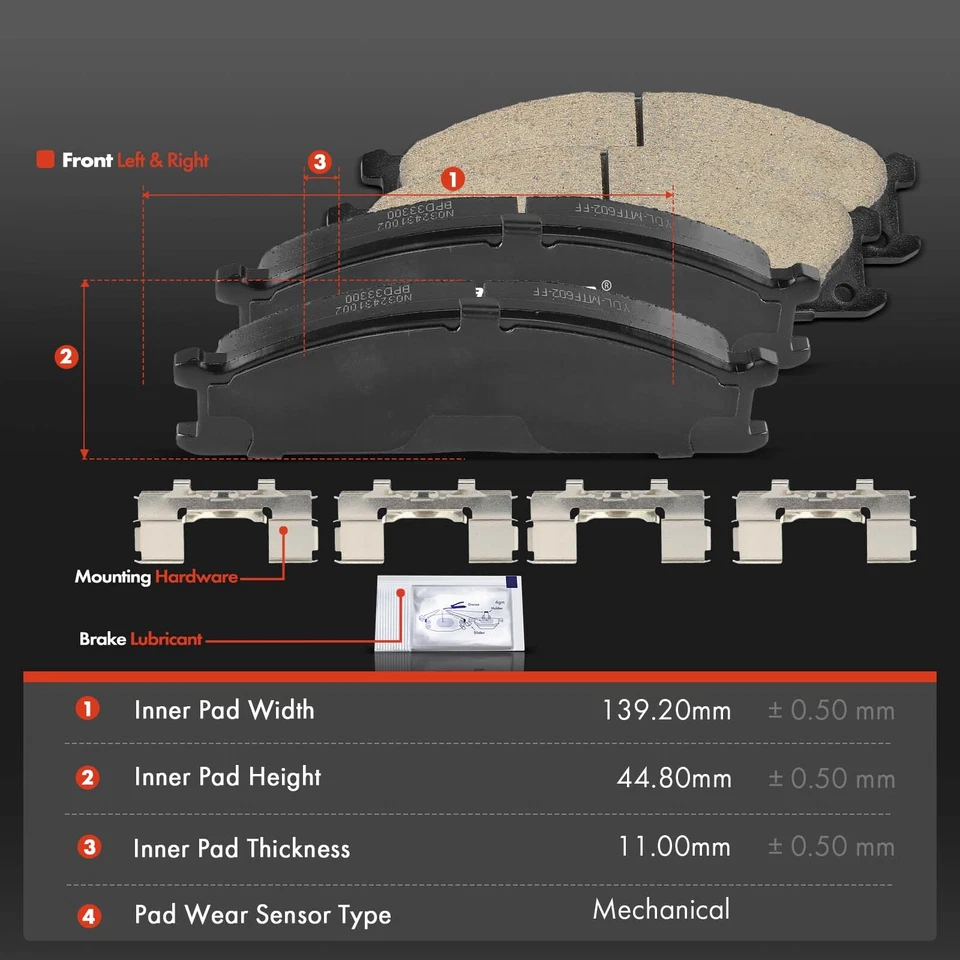Click the 'Mechanical' value
This screenshot has width=960, height=960.
point(661,909)
